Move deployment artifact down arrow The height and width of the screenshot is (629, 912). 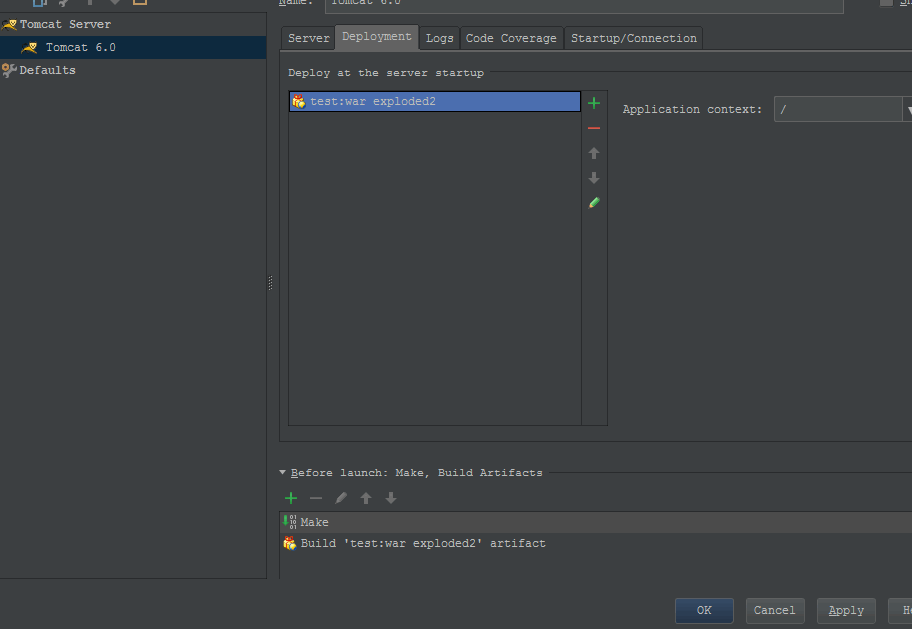[x=594, y=177]
